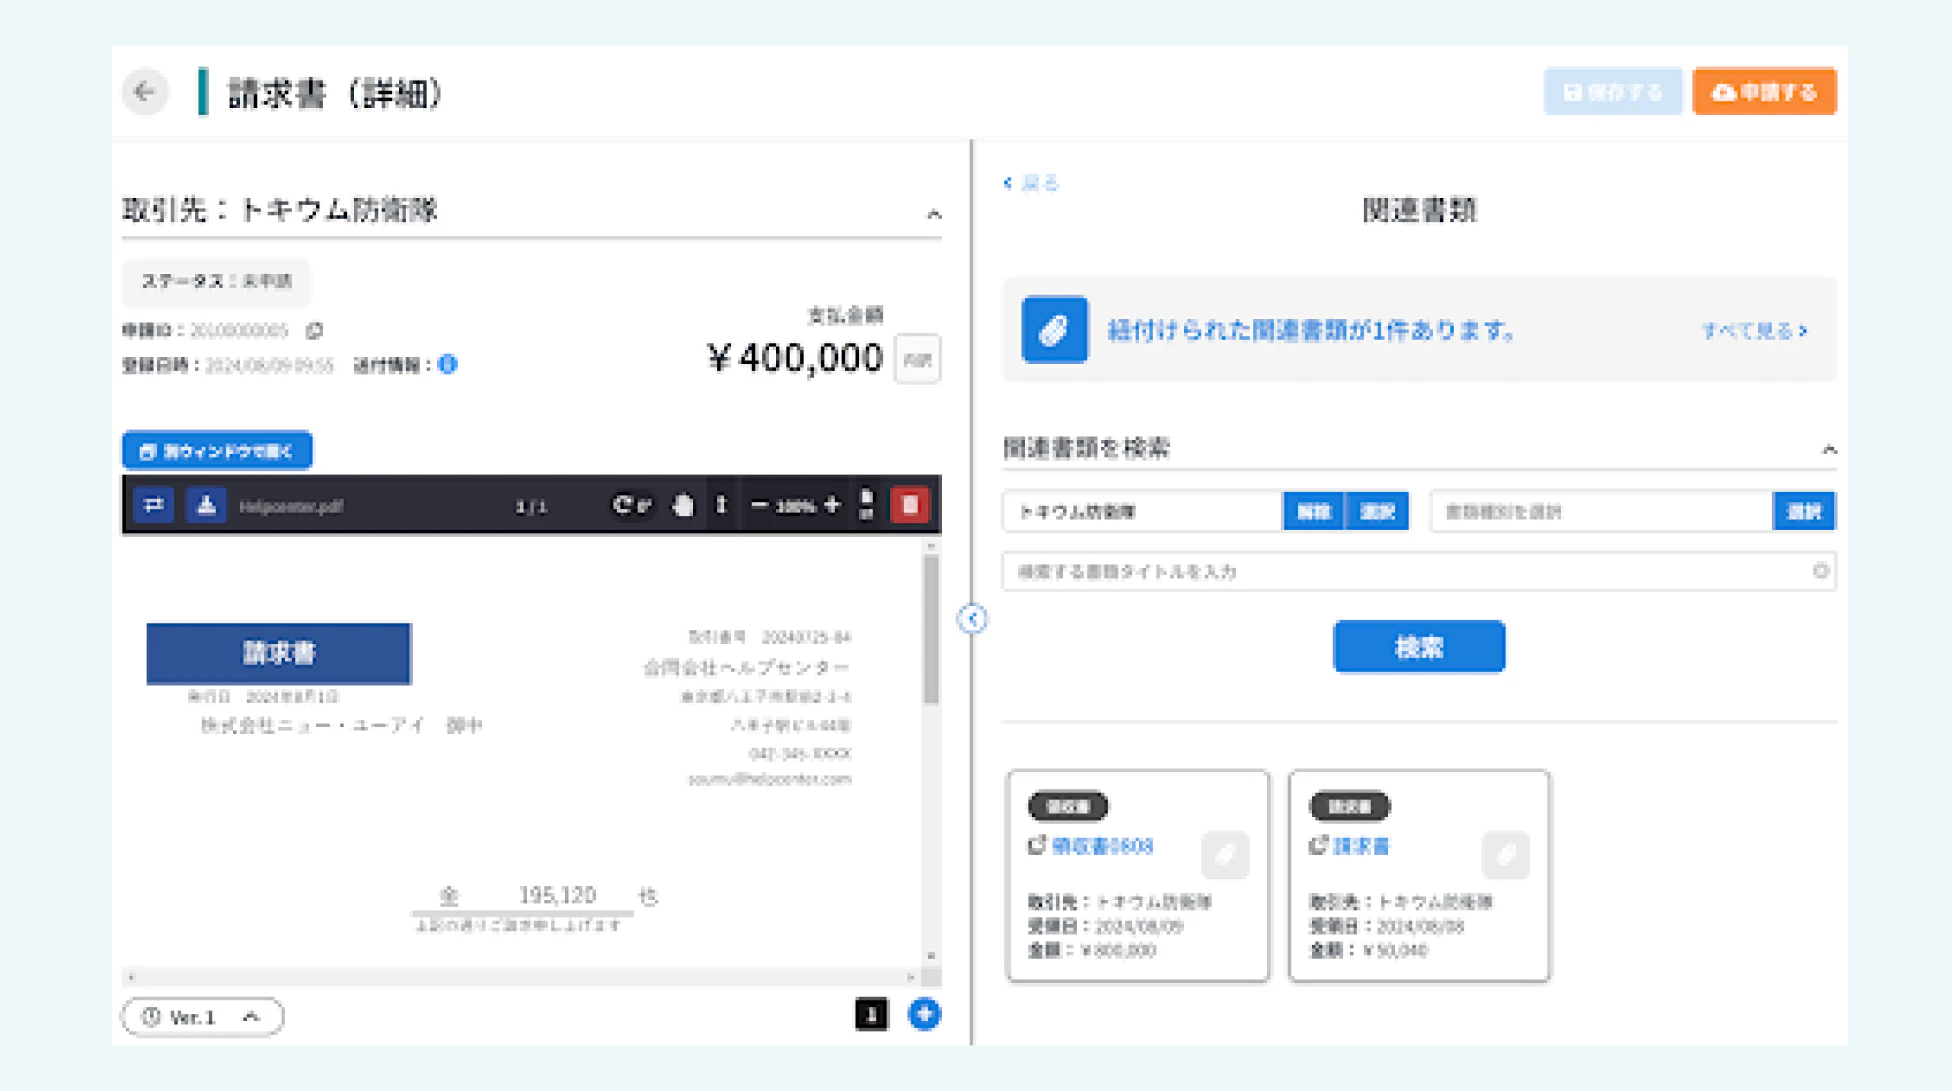Zoom out the PDF with the minus icon
Viewport: 1952px width, 1091px height.
point(759,505)
